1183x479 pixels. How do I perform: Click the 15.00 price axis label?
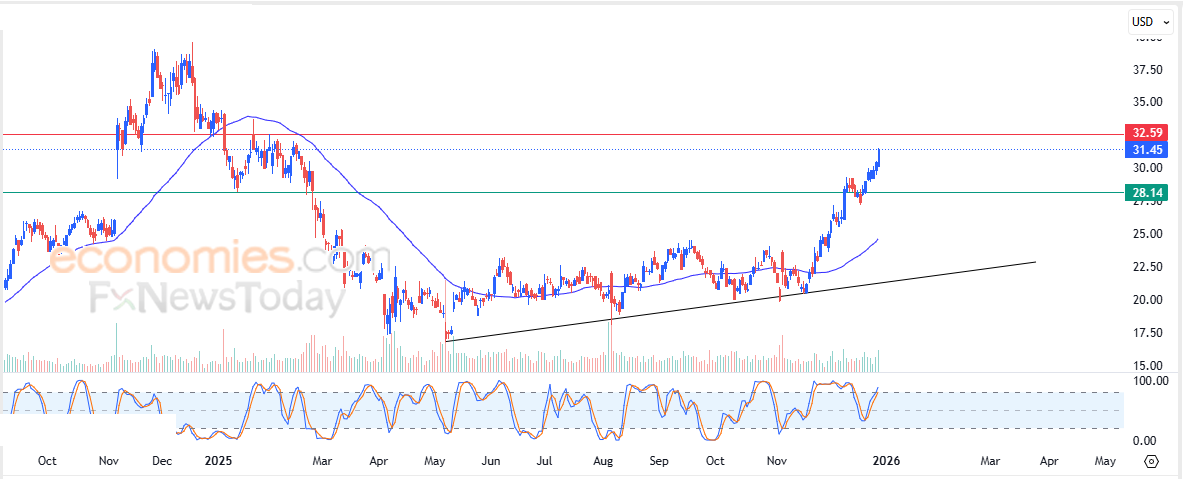click(x=1147, y=365)
